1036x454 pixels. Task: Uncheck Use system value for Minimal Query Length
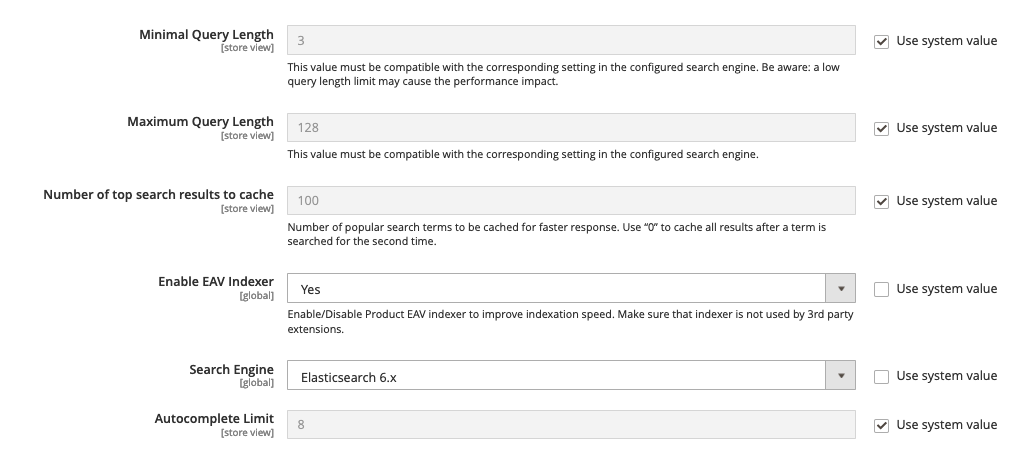point(881,42)
